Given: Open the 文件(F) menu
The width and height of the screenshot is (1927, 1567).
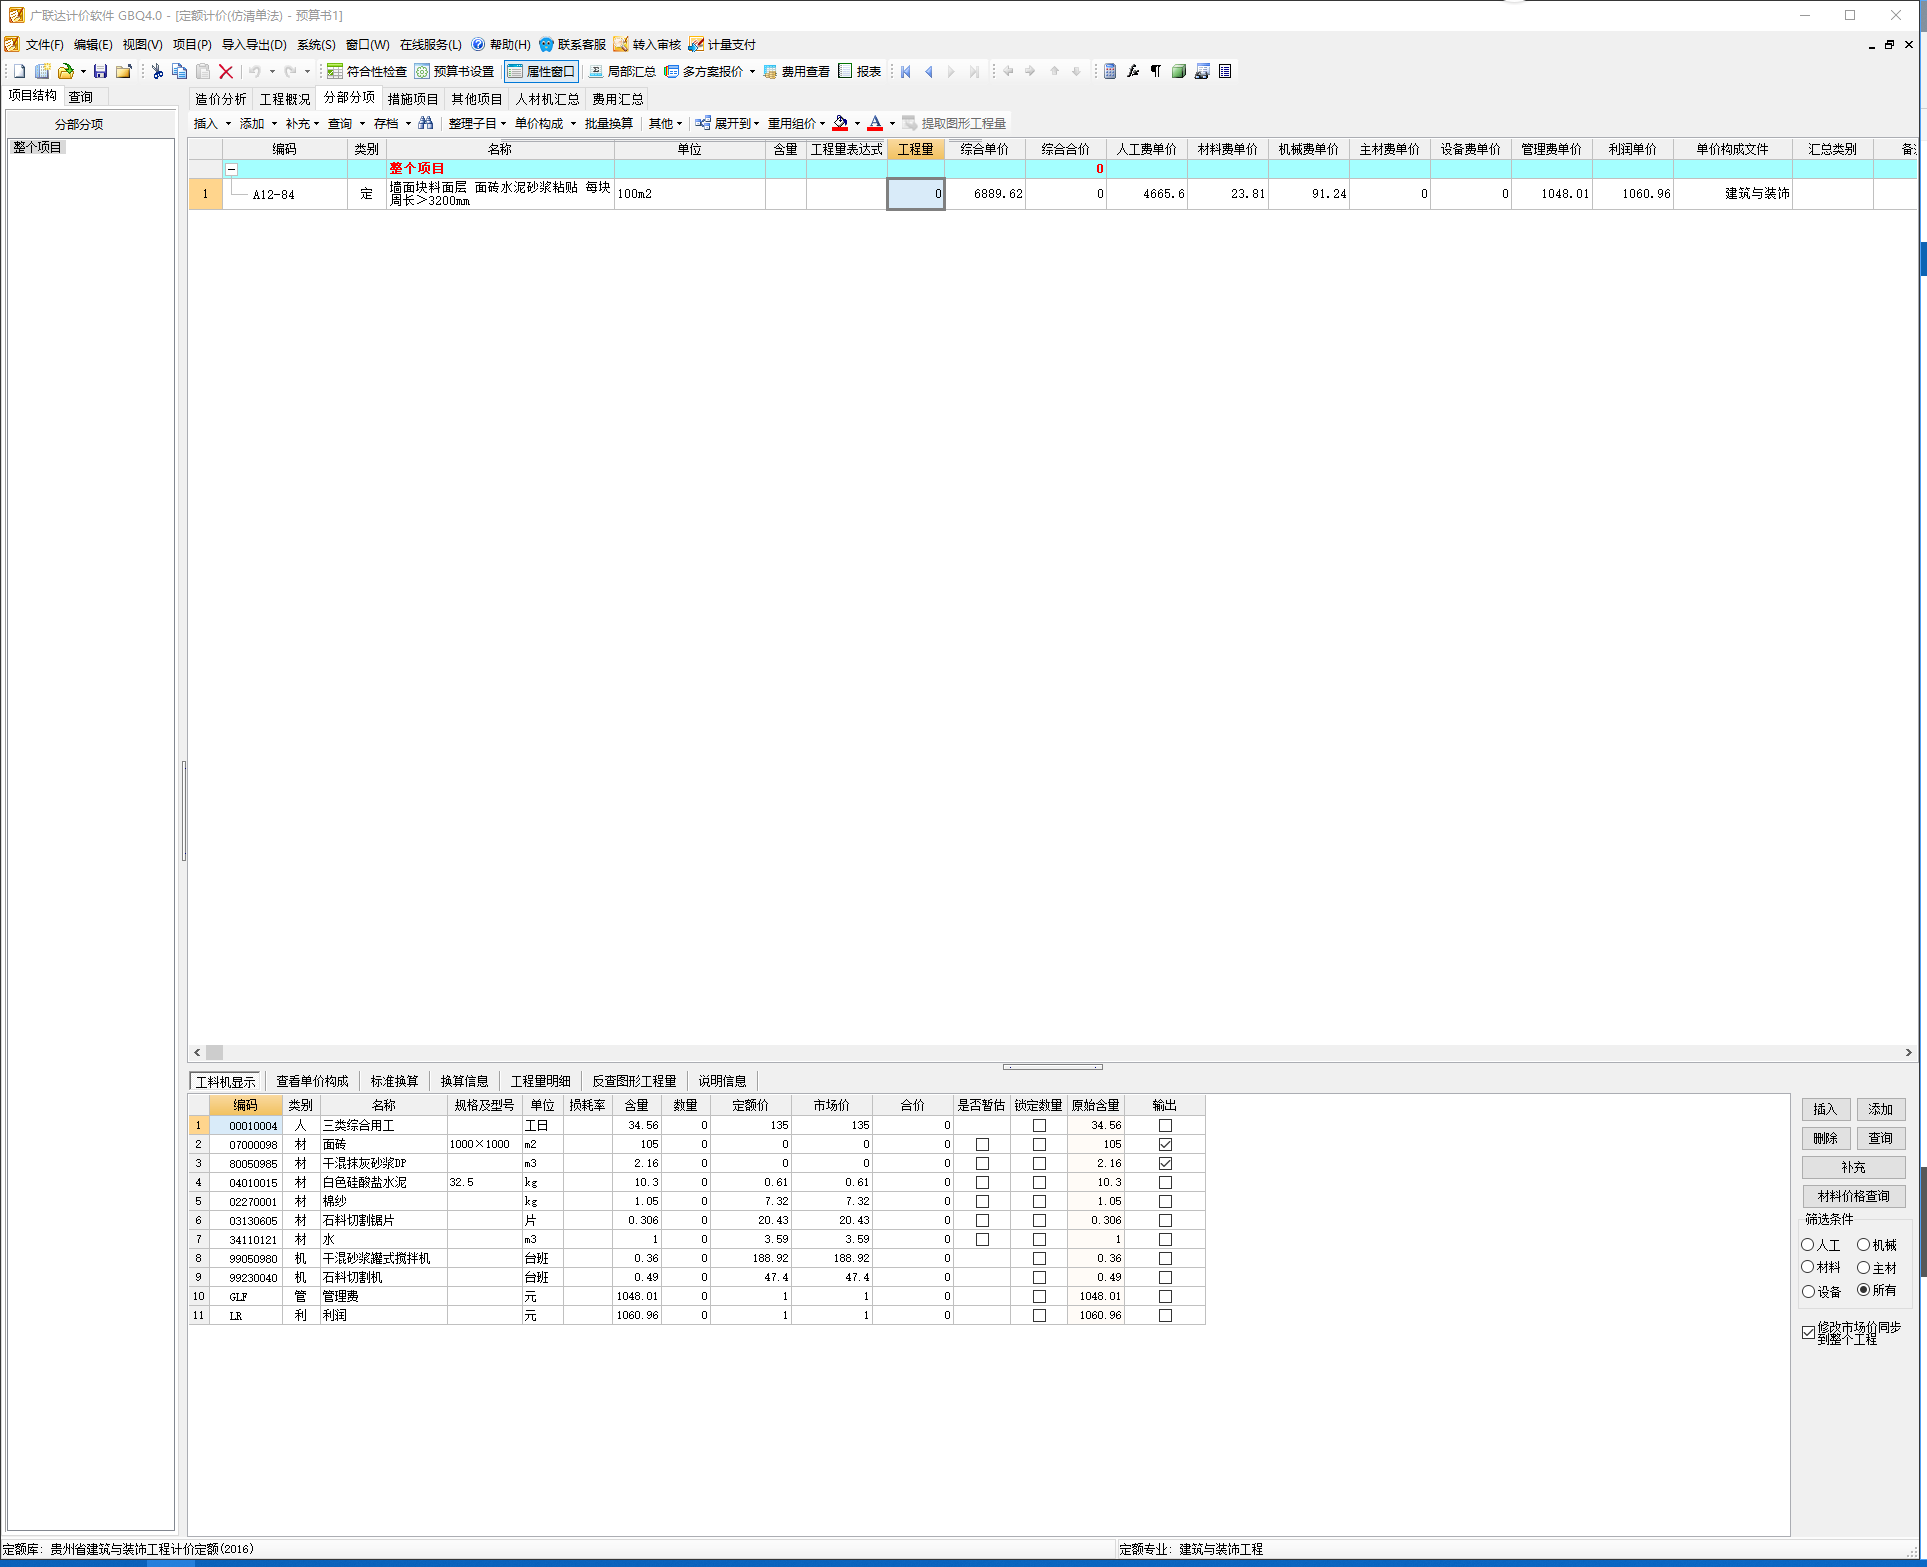Looking at the screenshot, I should pyautogui.click(x=44, y=44).
